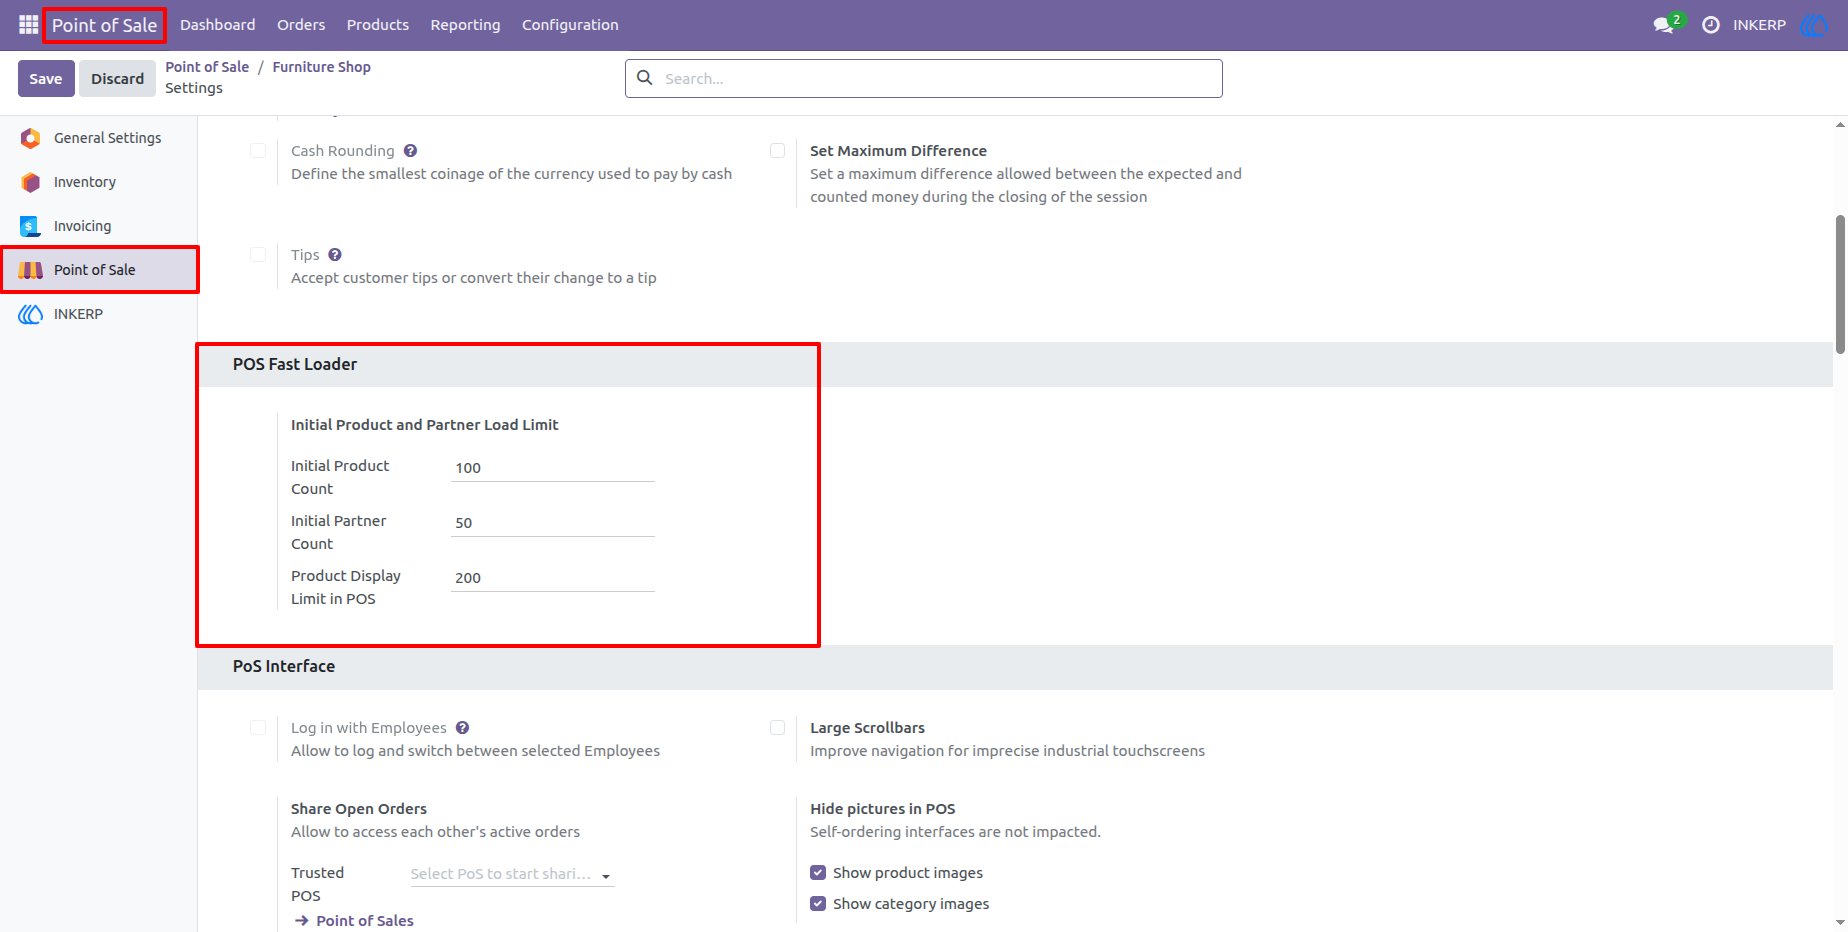Click the Discard button
1848x932 pixels.
click(117, 79)
